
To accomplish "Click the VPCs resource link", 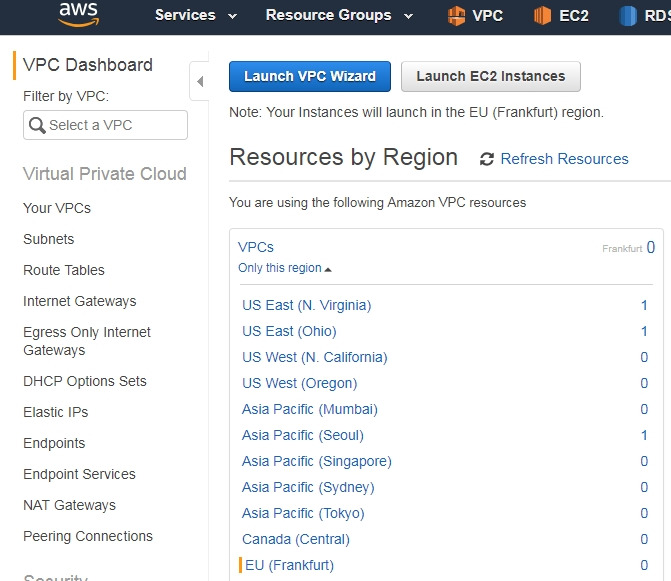I will pyautogui.click(x=255, y=247).
